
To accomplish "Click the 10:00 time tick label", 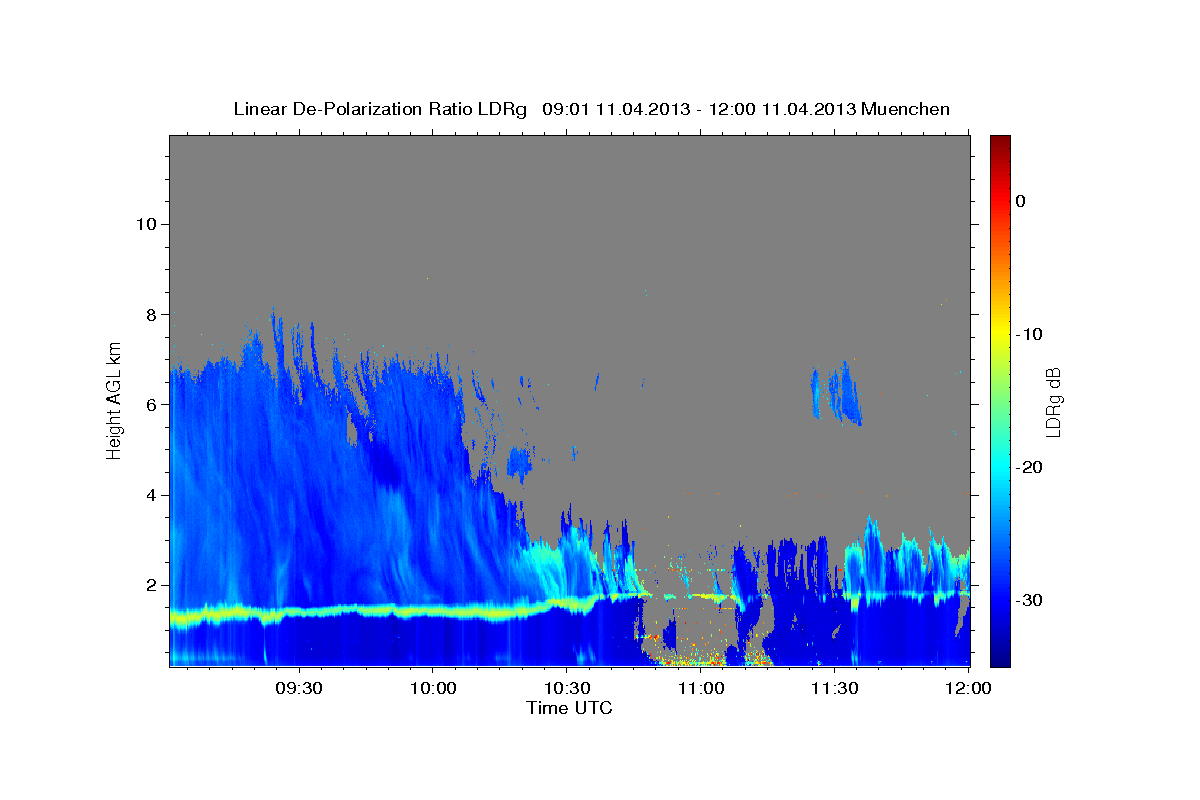I will 432,688.
